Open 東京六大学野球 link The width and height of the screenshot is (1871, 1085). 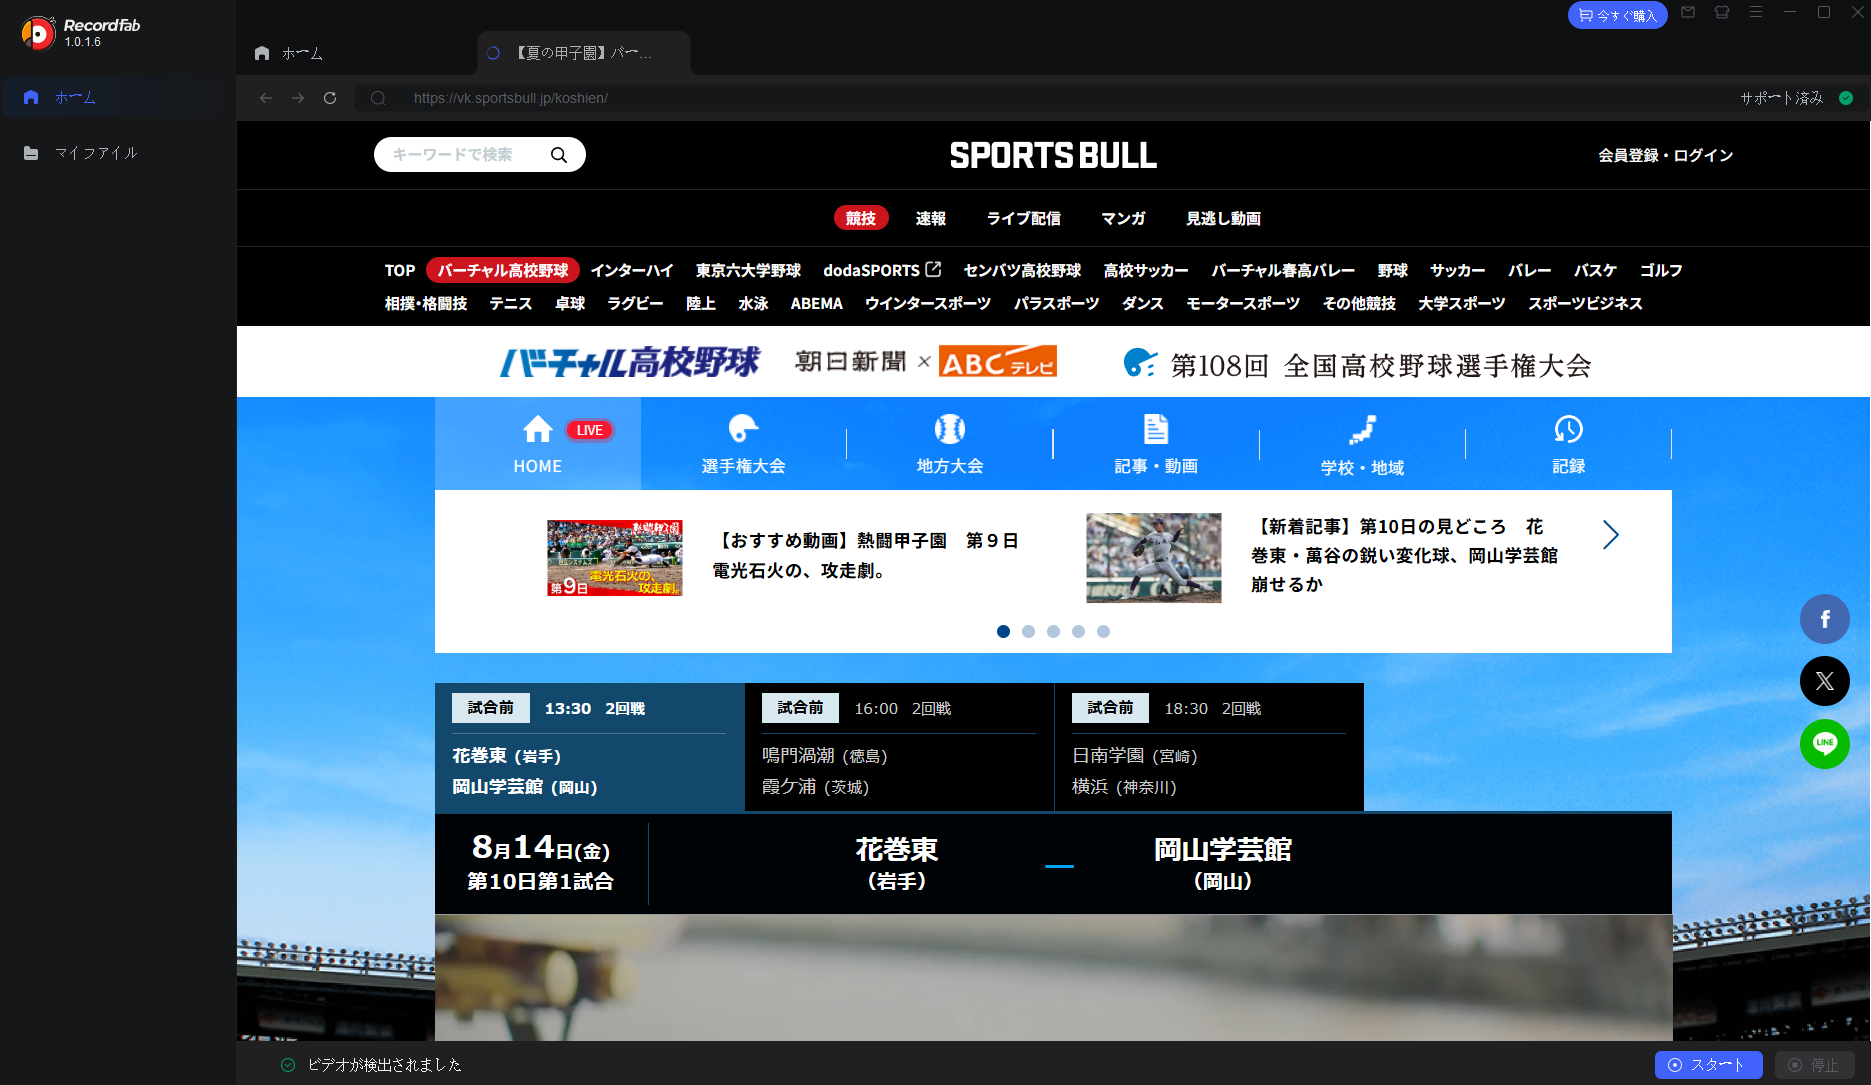tap(749, 270)
